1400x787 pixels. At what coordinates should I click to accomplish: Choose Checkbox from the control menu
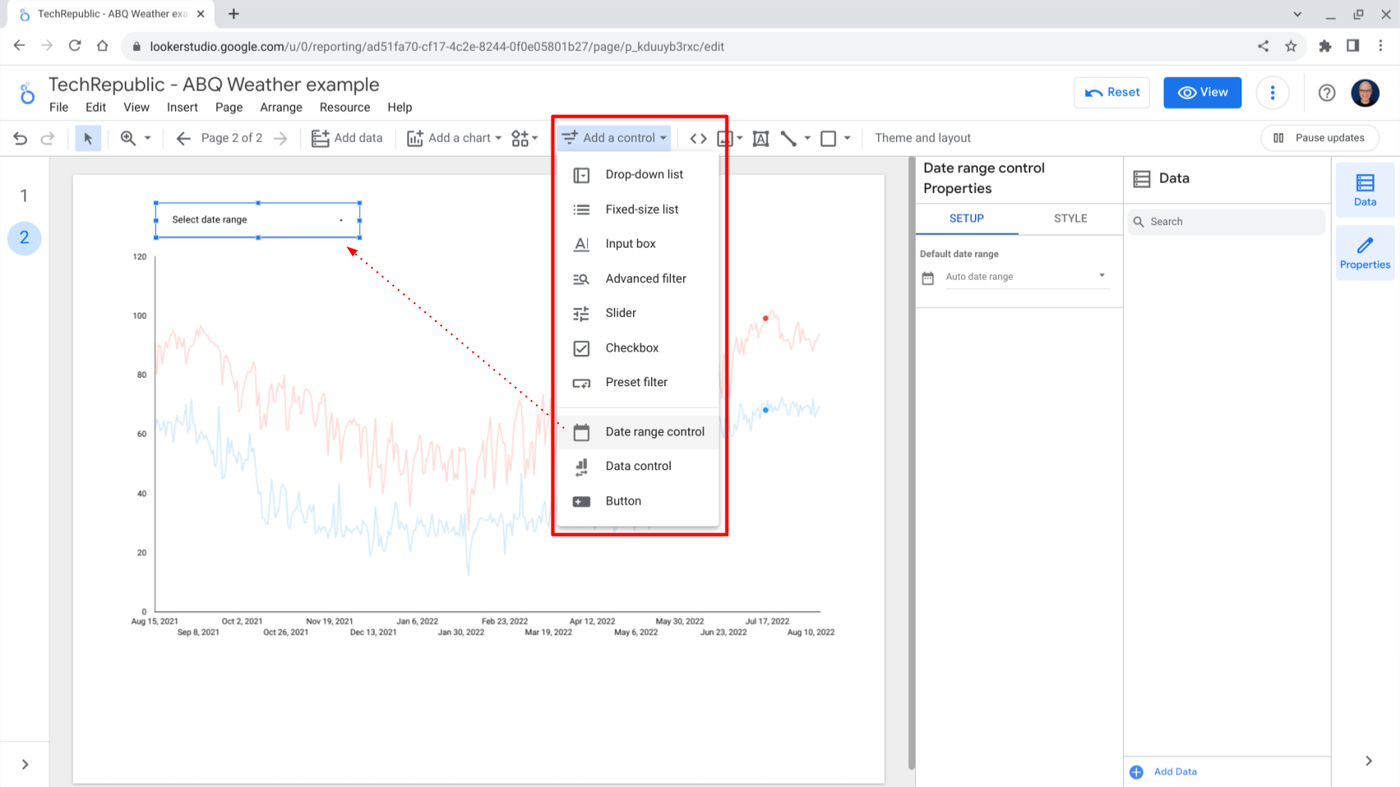(632, 348)
